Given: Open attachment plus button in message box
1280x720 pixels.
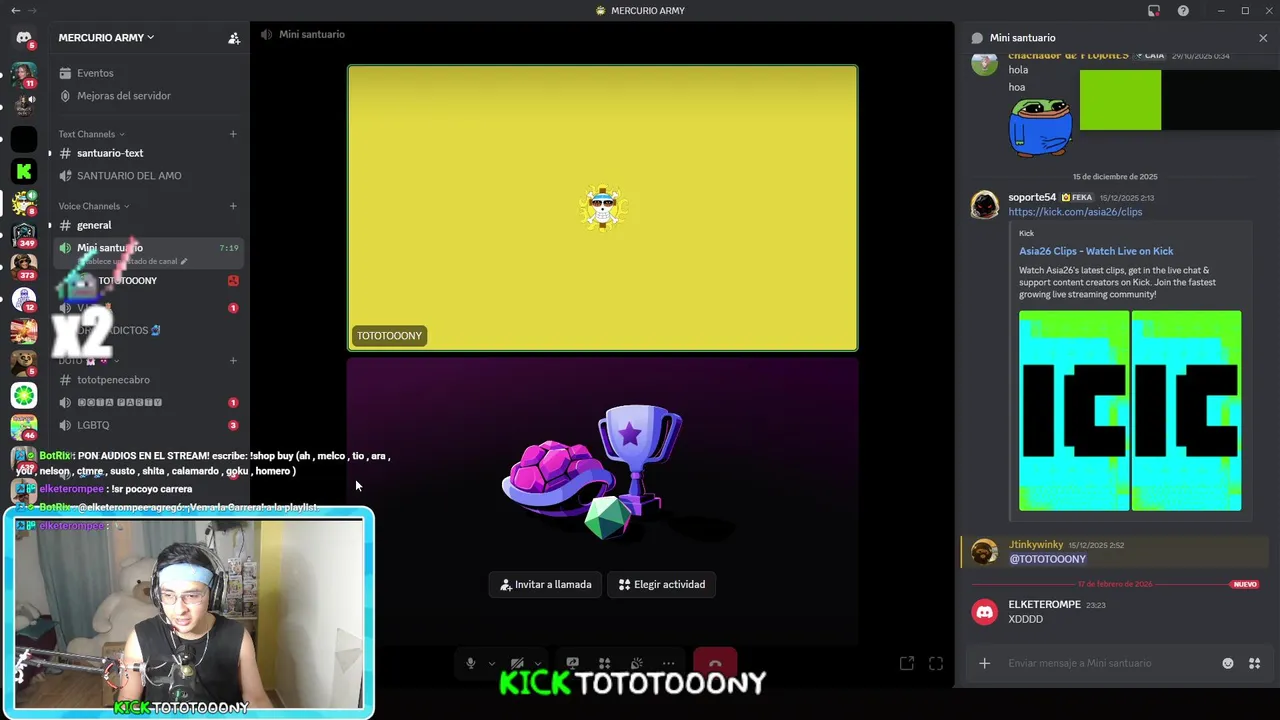Looking at the screenshot, I should pyautogui.click(x=984, y=663).
